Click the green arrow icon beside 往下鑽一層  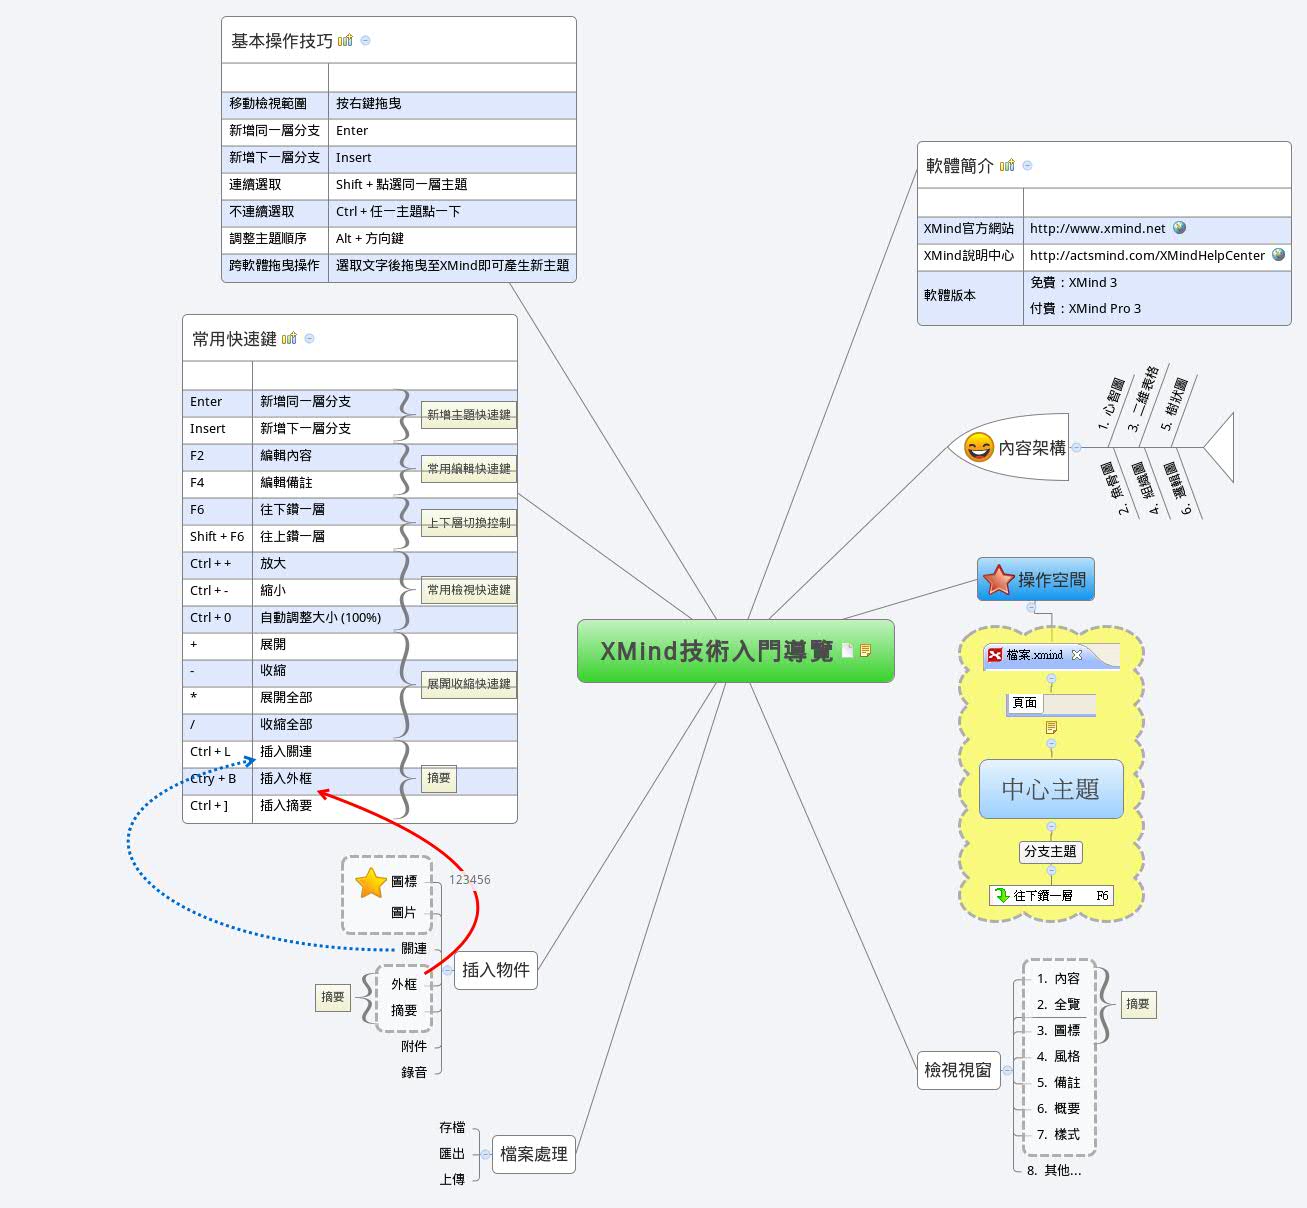(1001, 896)
